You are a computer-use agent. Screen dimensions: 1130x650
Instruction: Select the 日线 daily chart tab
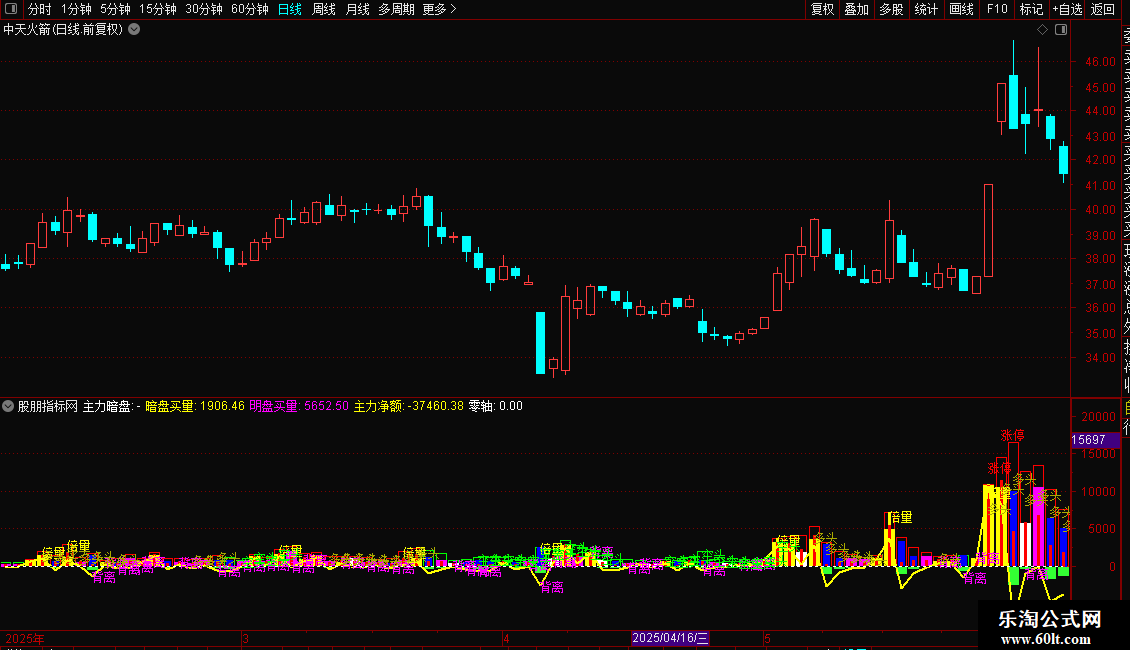290,9
